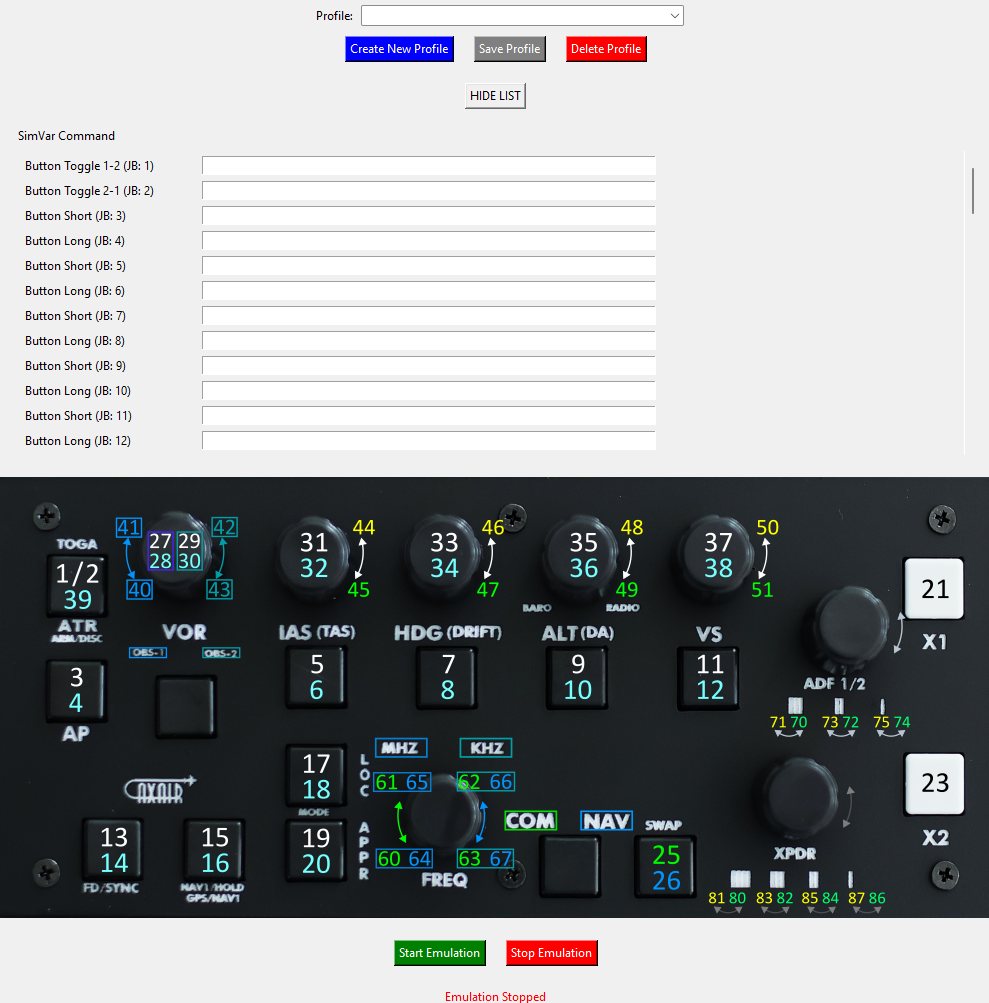Viewport: 989px width, 1003px height.
Task: Click the OBS selector button under VOR
Action: (x=186, y=707)
